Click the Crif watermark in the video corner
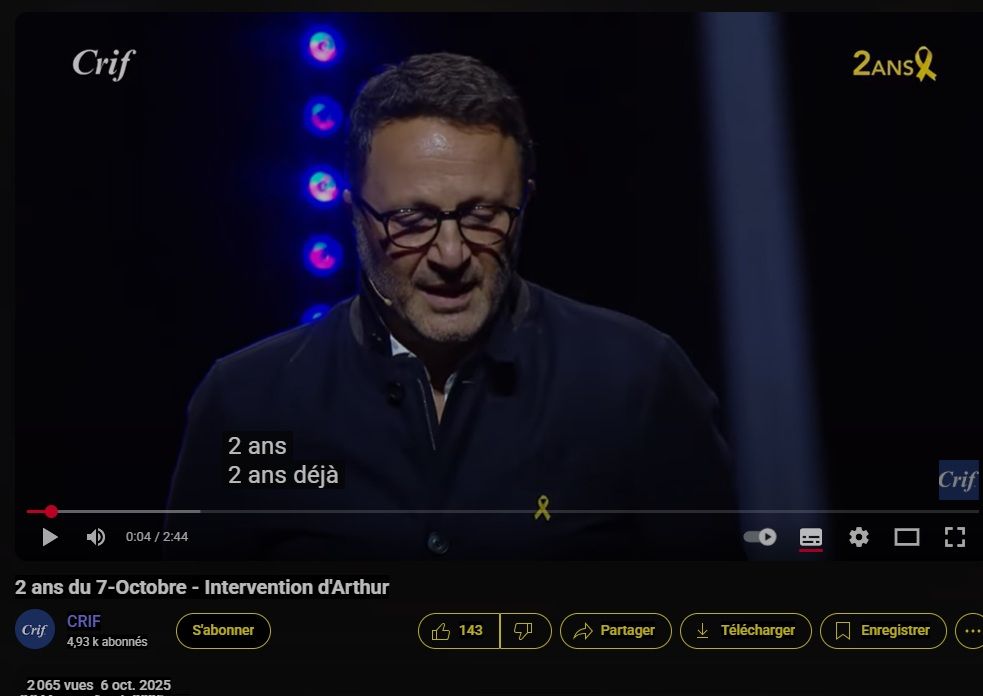Viewport: 983px width, 696px height. [x=958, y=480]
